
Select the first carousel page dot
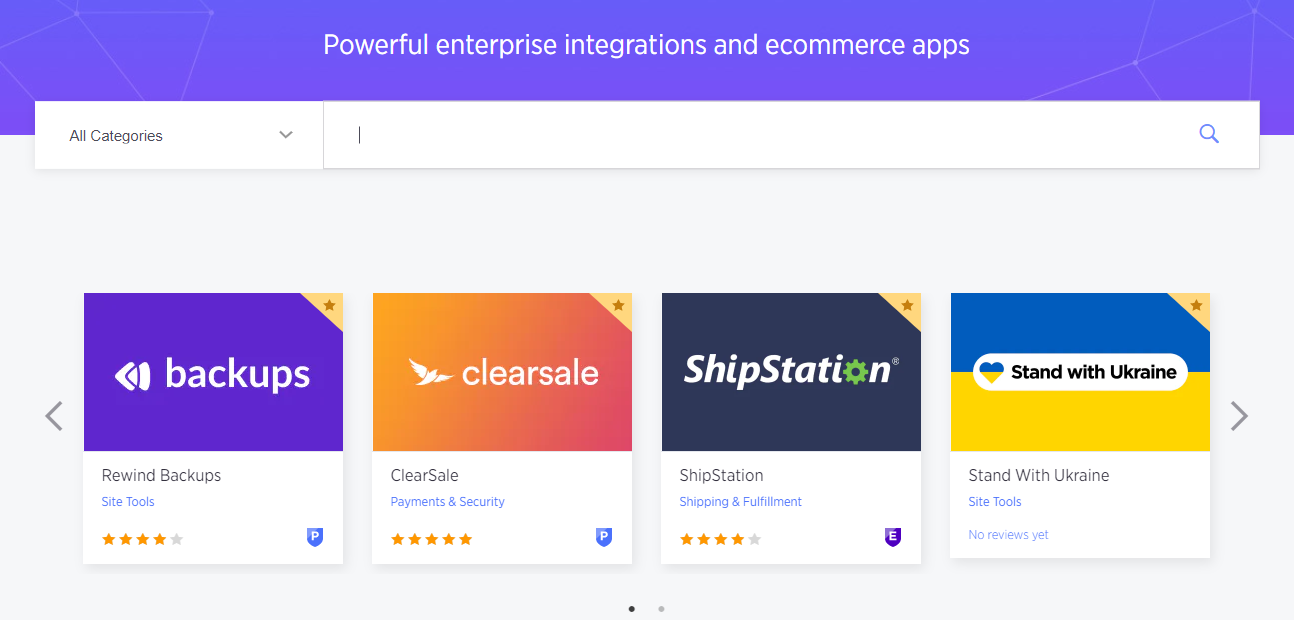tap(631, 608)
